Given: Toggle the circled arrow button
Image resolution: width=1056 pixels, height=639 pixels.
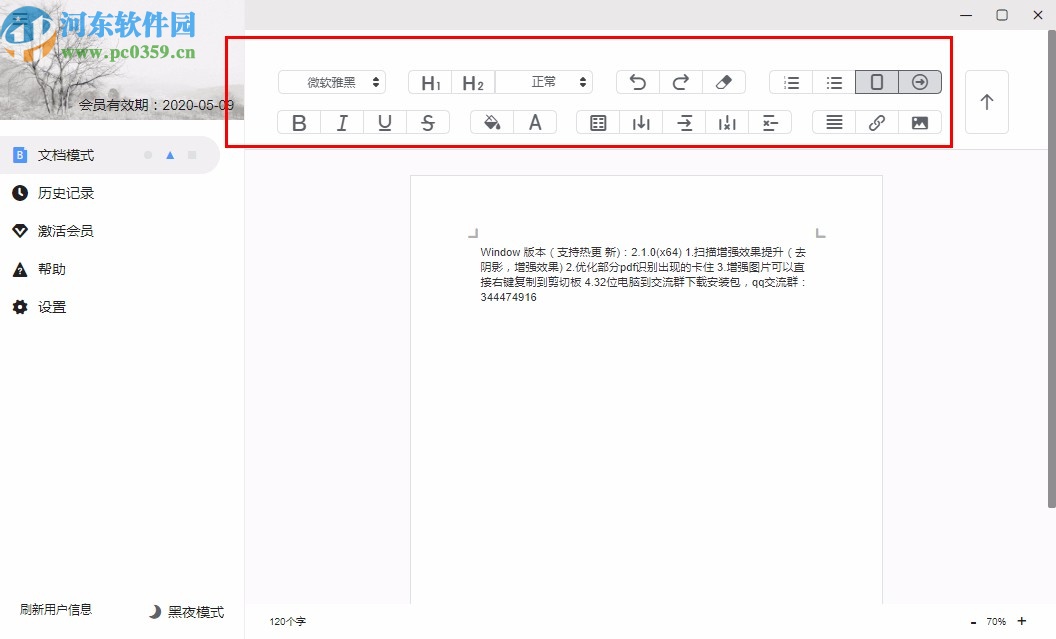Looking at the screenshot, I should coord(920,82).
